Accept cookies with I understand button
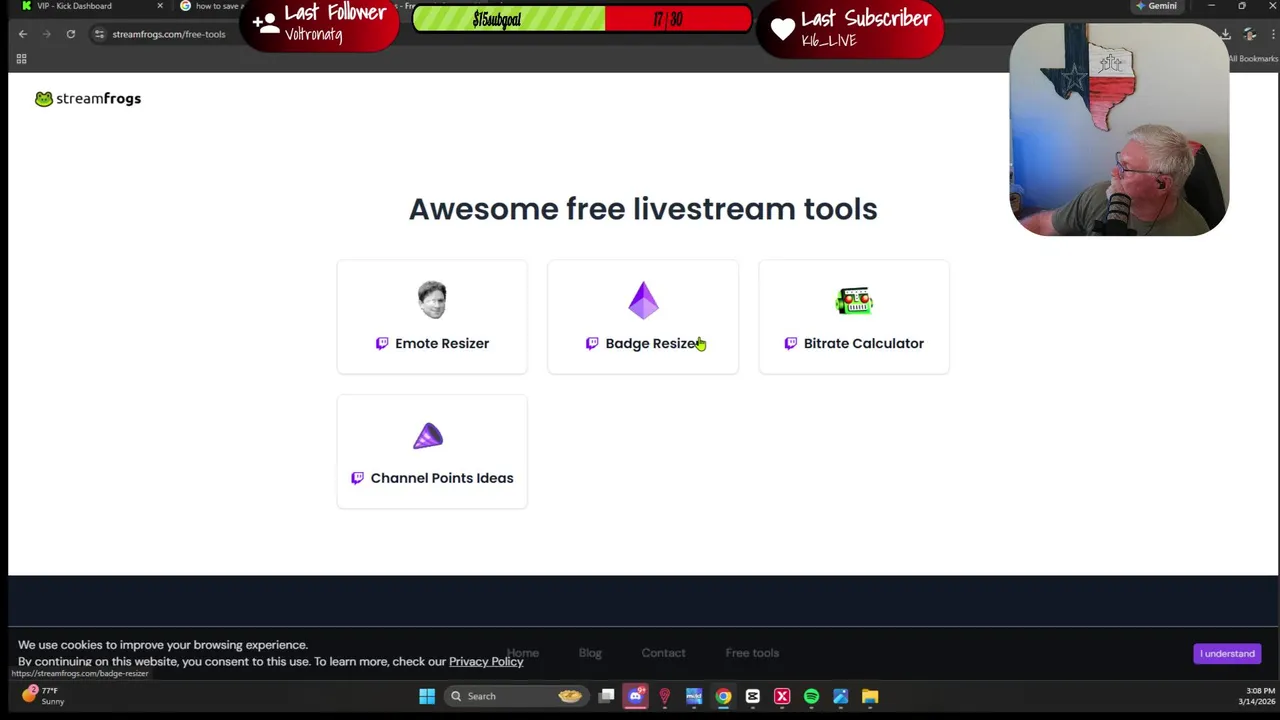1280x720 pixels. [x=1227, y=653]
